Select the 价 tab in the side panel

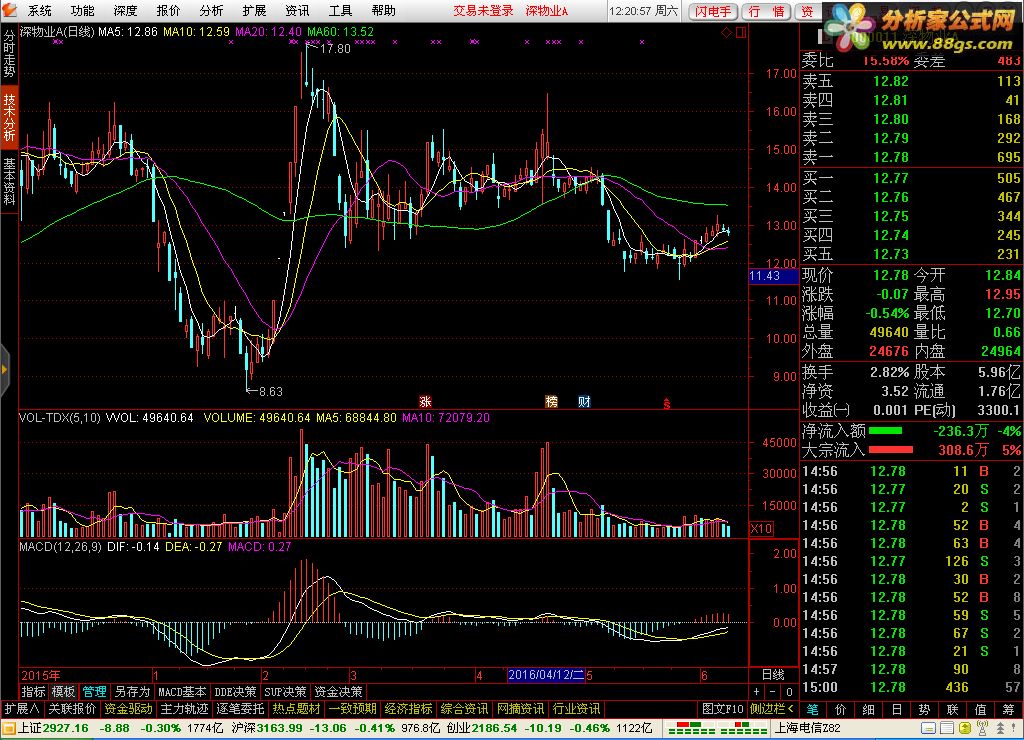point(840,709)
